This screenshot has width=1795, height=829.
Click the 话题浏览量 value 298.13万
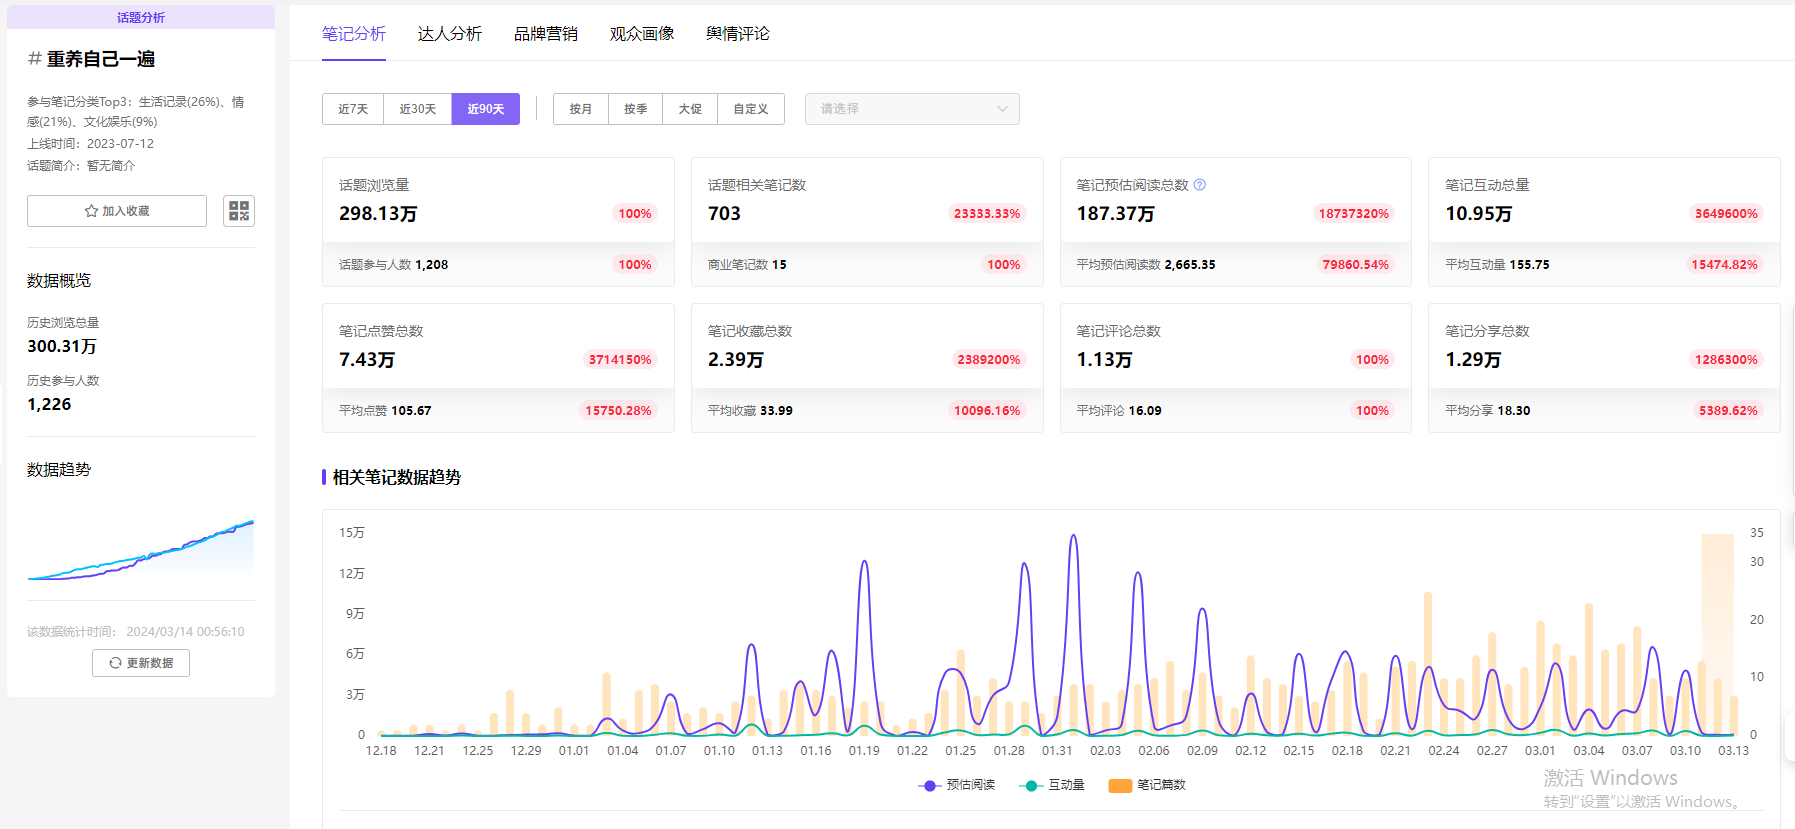378,213
